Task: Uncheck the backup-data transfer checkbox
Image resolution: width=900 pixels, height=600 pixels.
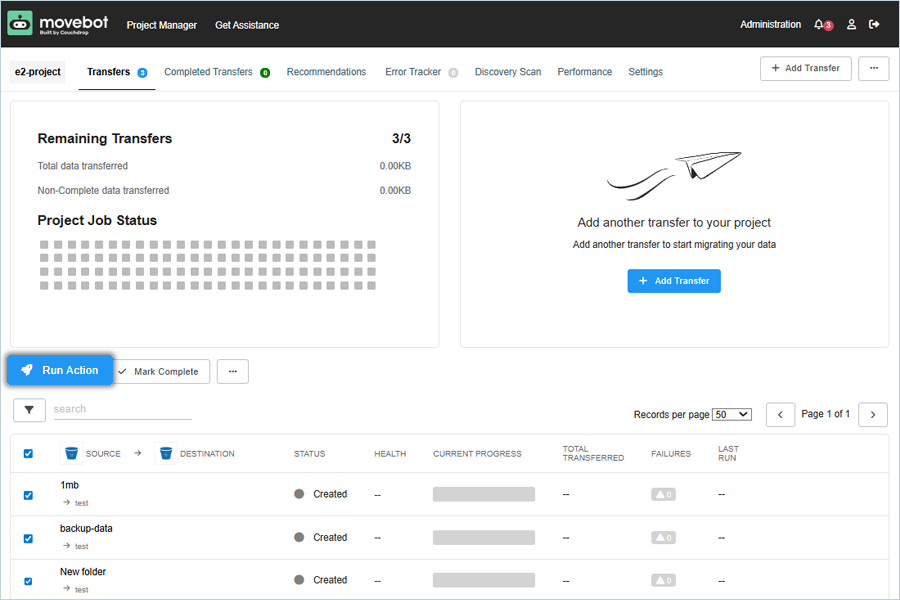Action: 28,538
